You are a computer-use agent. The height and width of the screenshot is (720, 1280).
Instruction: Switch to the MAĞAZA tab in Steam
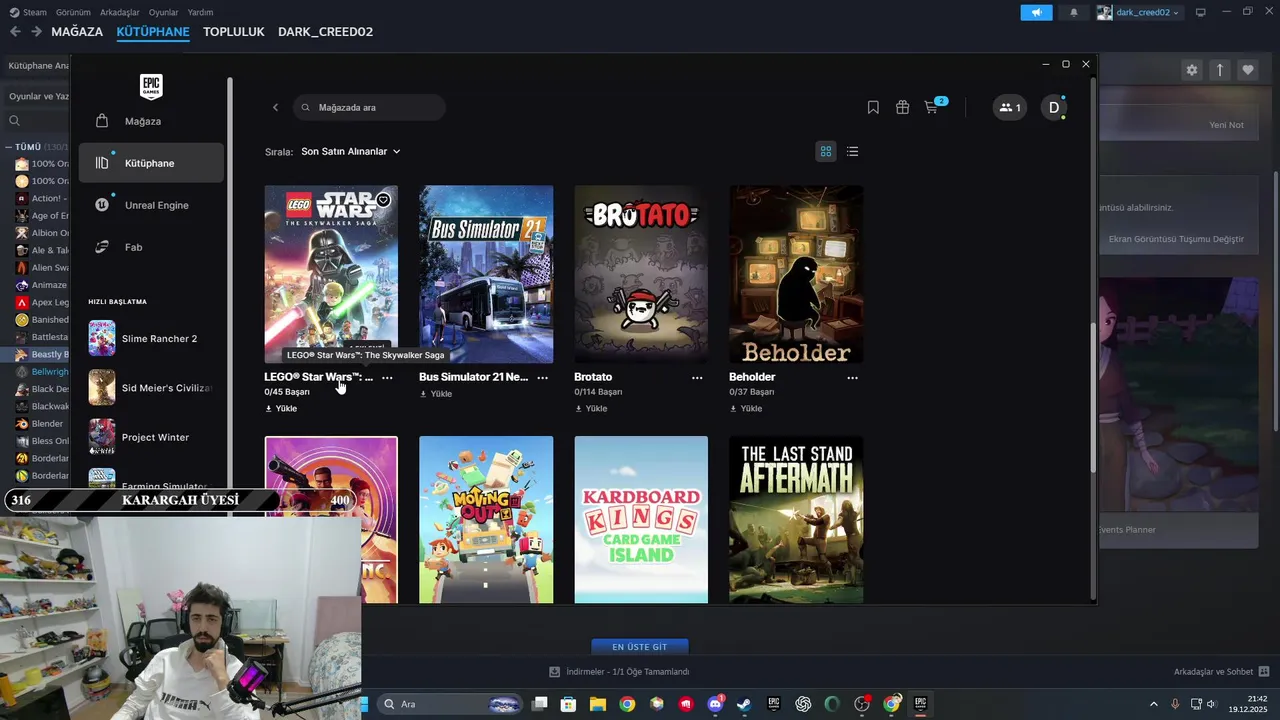pyautogui.click(x=77, y=32)
